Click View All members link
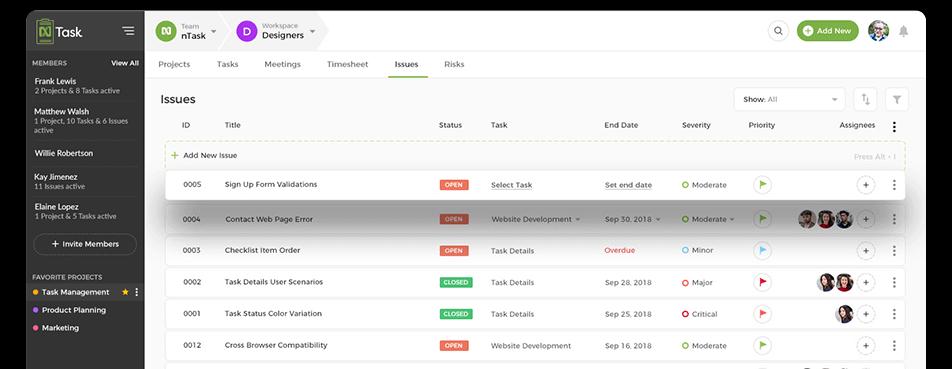 (x=124, y=63)
